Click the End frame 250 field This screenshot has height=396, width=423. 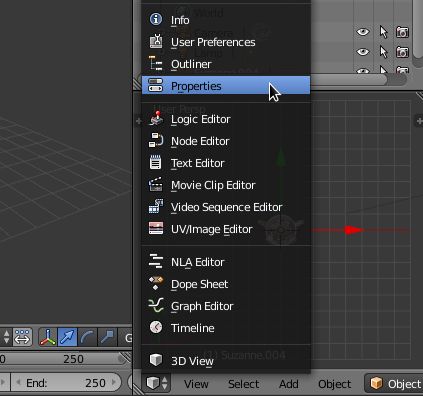(x=66, y=383)
